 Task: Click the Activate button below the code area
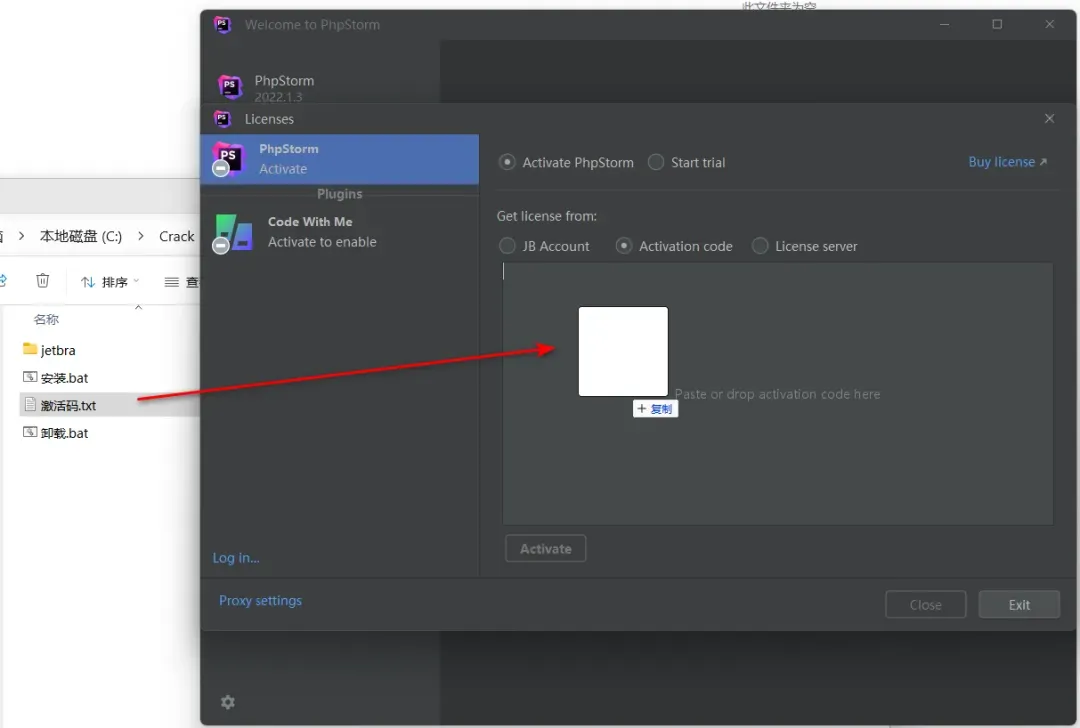click(546, 549)
